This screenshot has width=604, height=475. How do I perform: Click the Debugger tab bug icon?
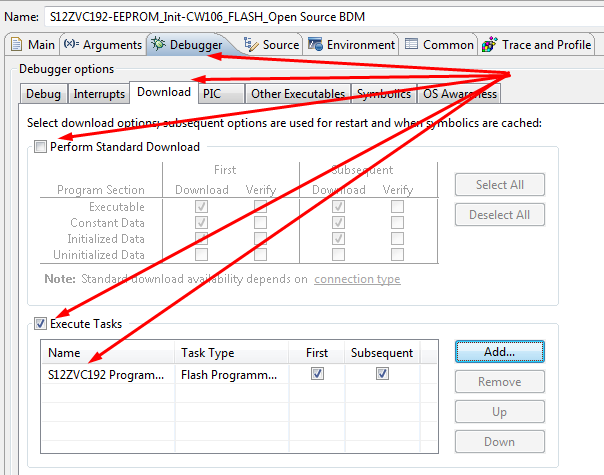tap(158, 44)
